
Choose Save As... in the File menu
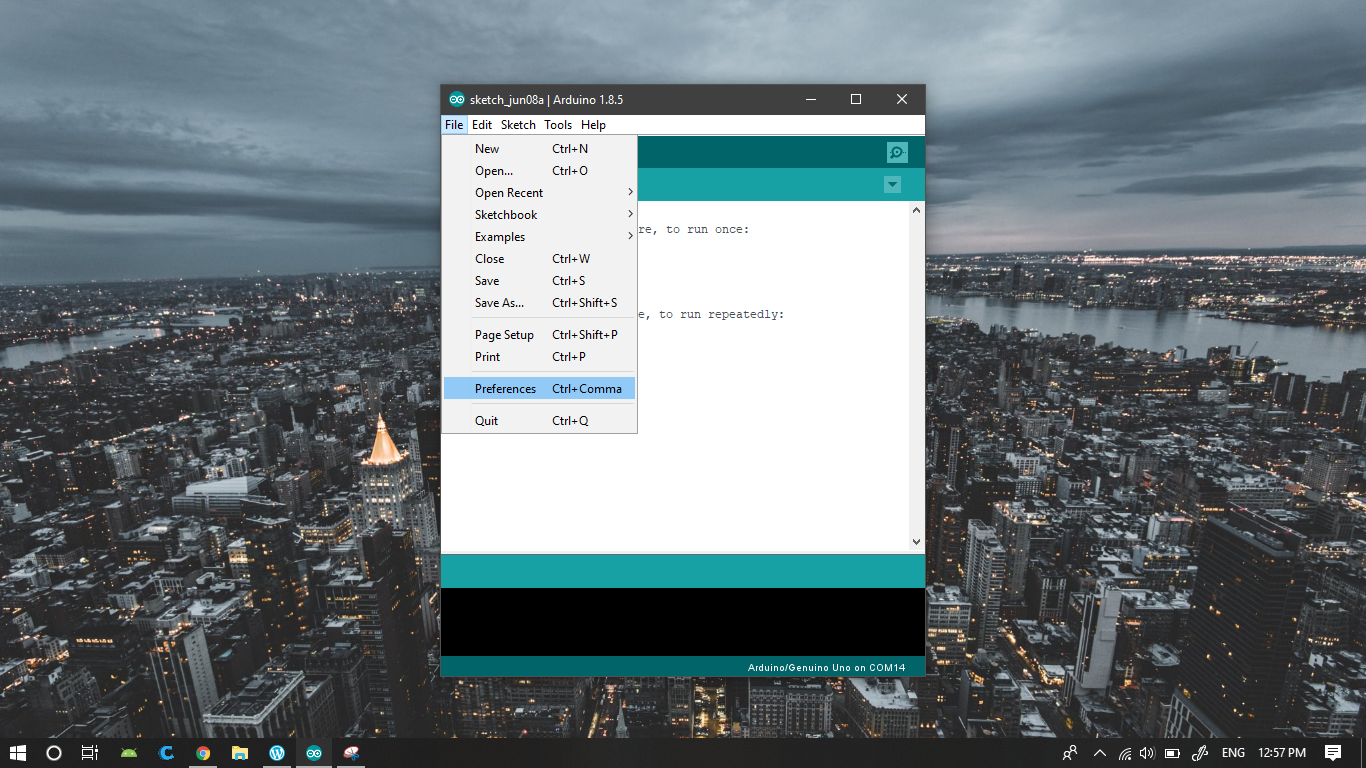pos(498,302)
